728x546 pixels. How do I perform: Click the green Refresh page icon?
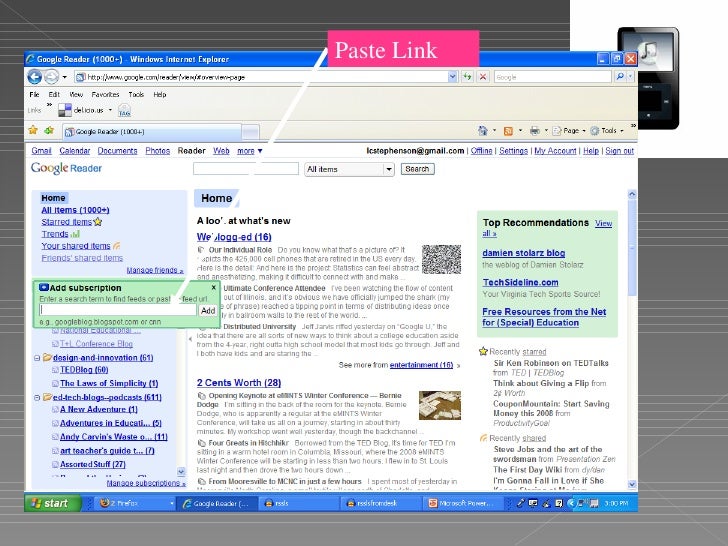(467, 77)
